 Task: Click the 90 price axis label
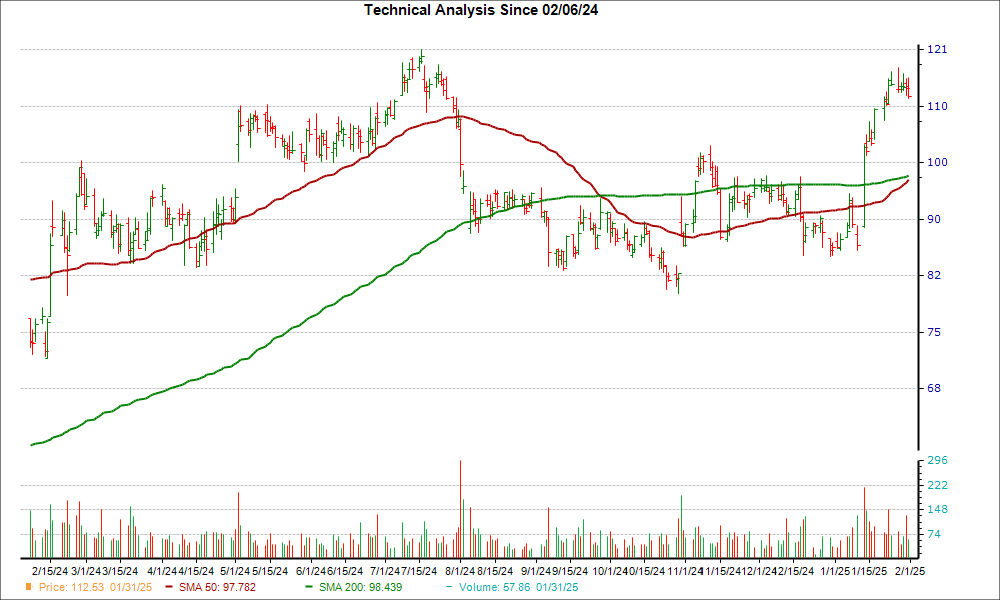[934, 219]
